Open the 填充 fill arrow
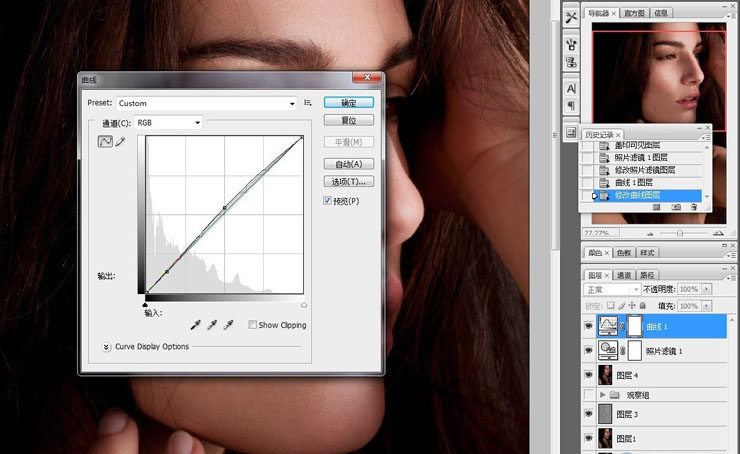Image resolution: width=740 pixels, height=454 pixels. click(x=706, y=306)
